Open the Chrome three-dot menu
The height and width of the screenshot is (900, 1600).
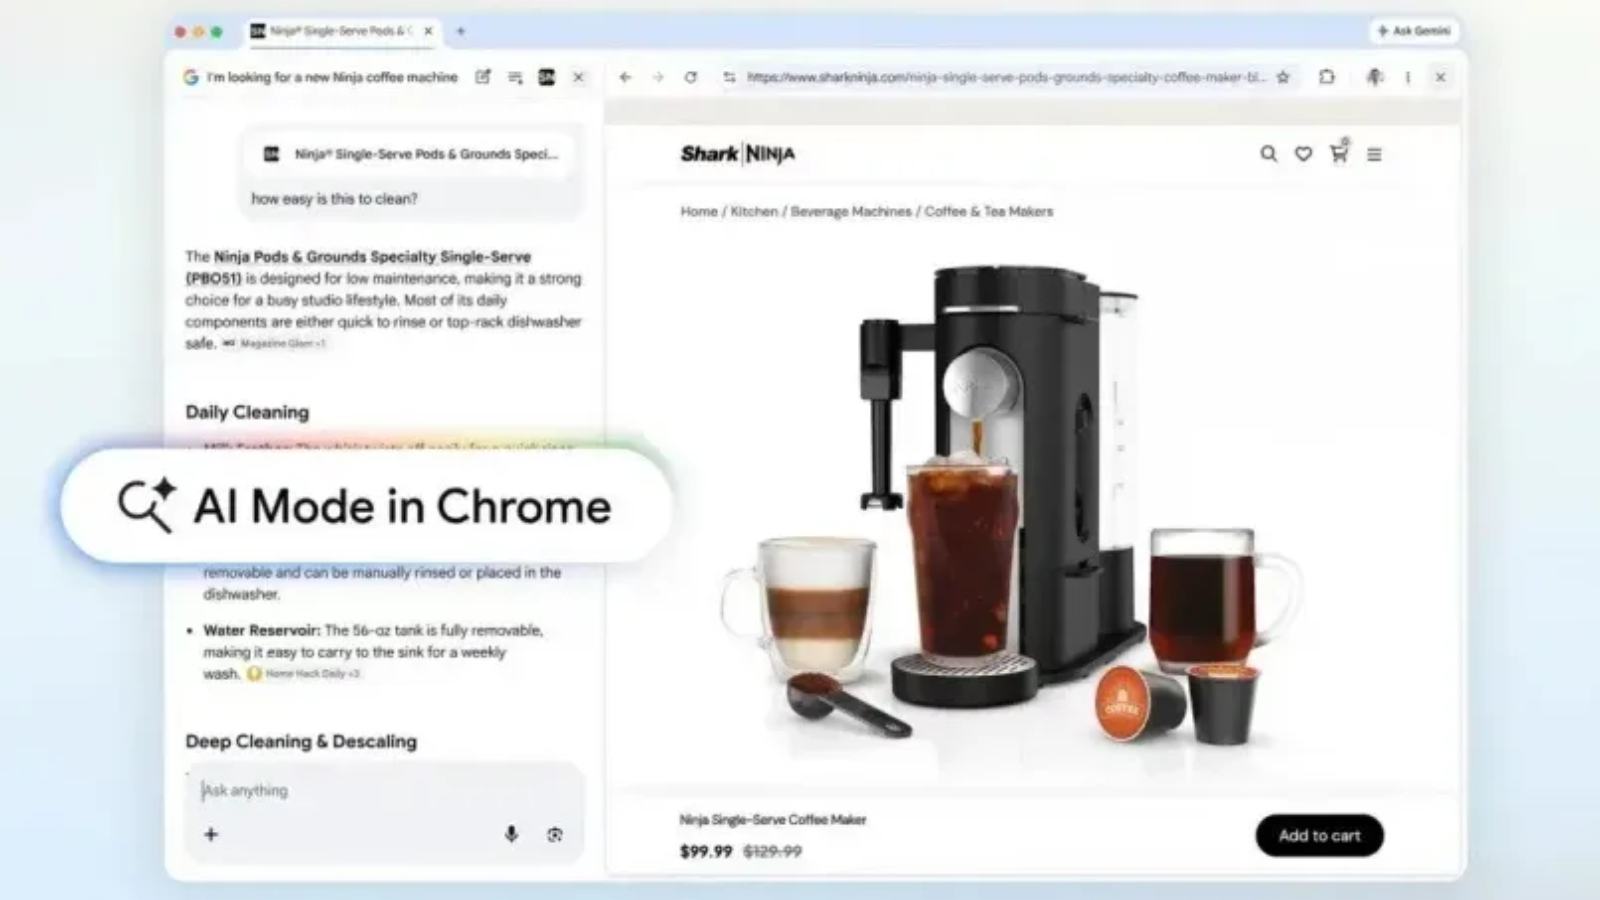coord(1407,77)
